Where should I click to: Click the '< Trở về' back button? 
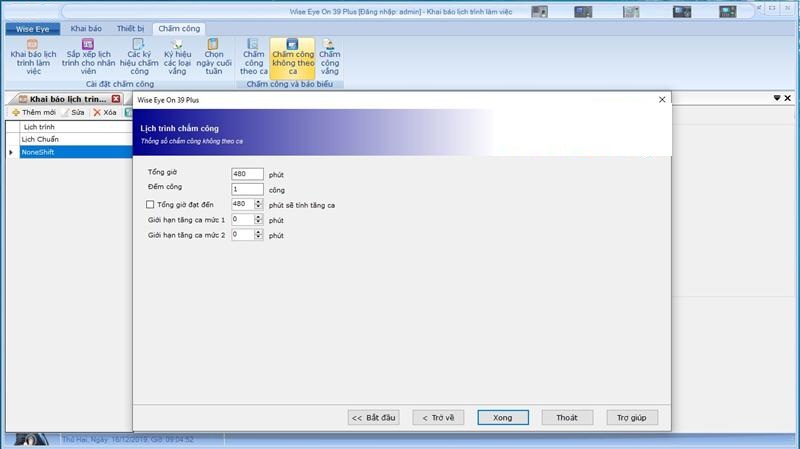(x=438, y=417)
